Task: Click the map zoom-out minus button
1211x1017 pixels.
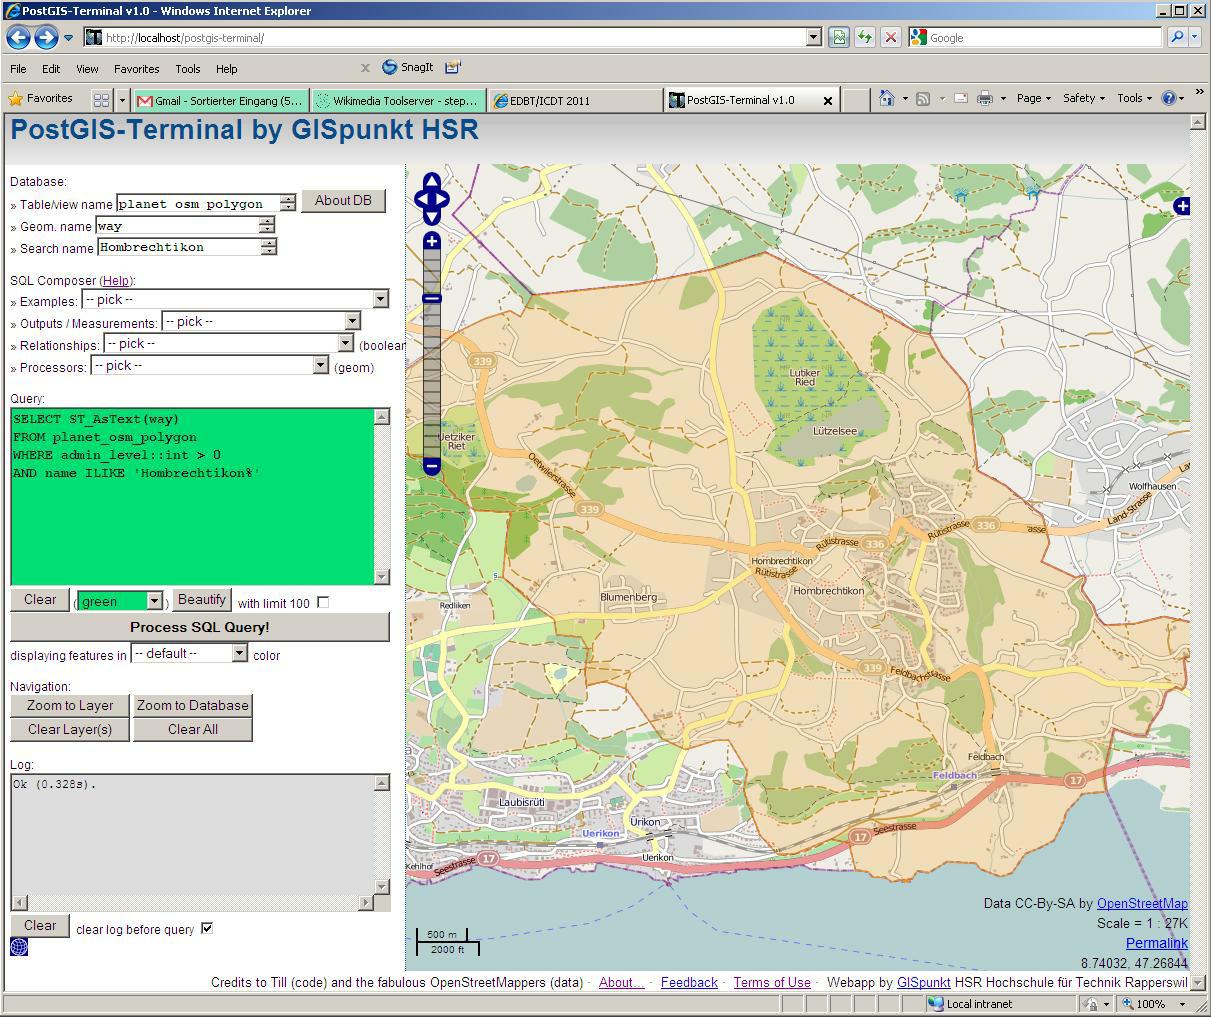Action: (432, 466)
